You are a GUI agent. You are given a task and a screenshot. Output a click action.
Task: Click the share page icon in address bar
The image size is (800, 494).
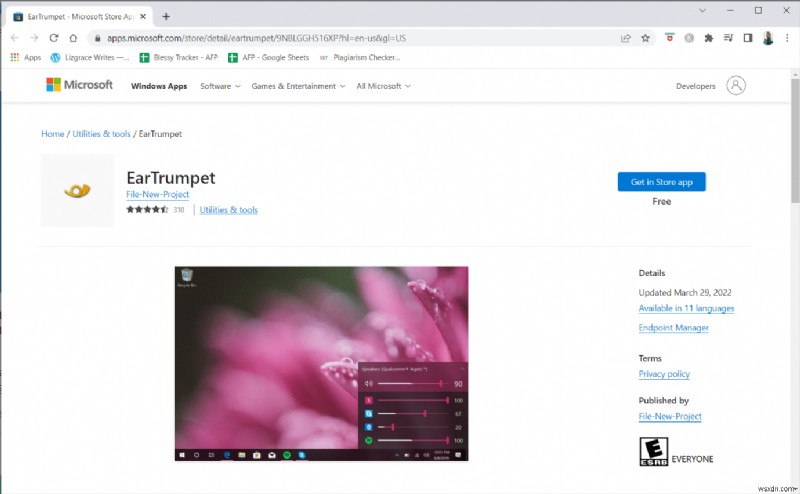(626, 38)
